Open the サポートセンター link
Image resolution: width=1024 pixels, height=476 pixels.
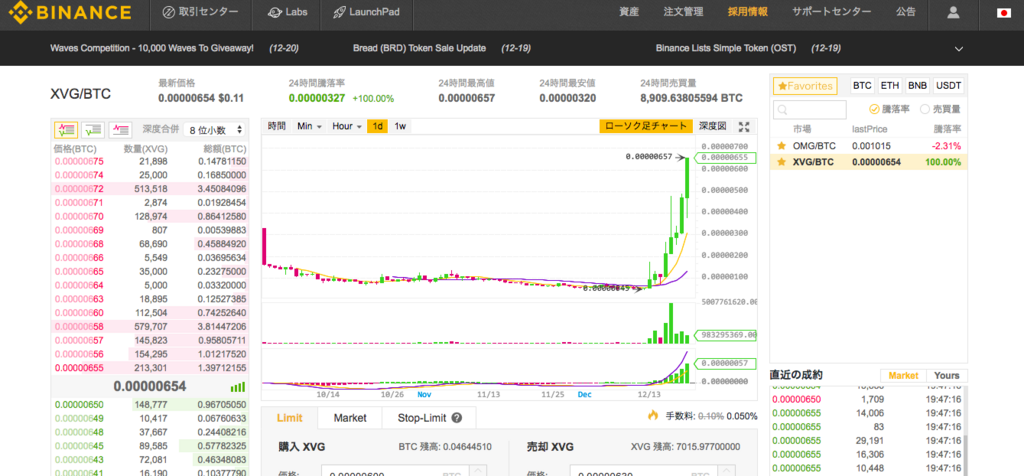pos(831,12)
